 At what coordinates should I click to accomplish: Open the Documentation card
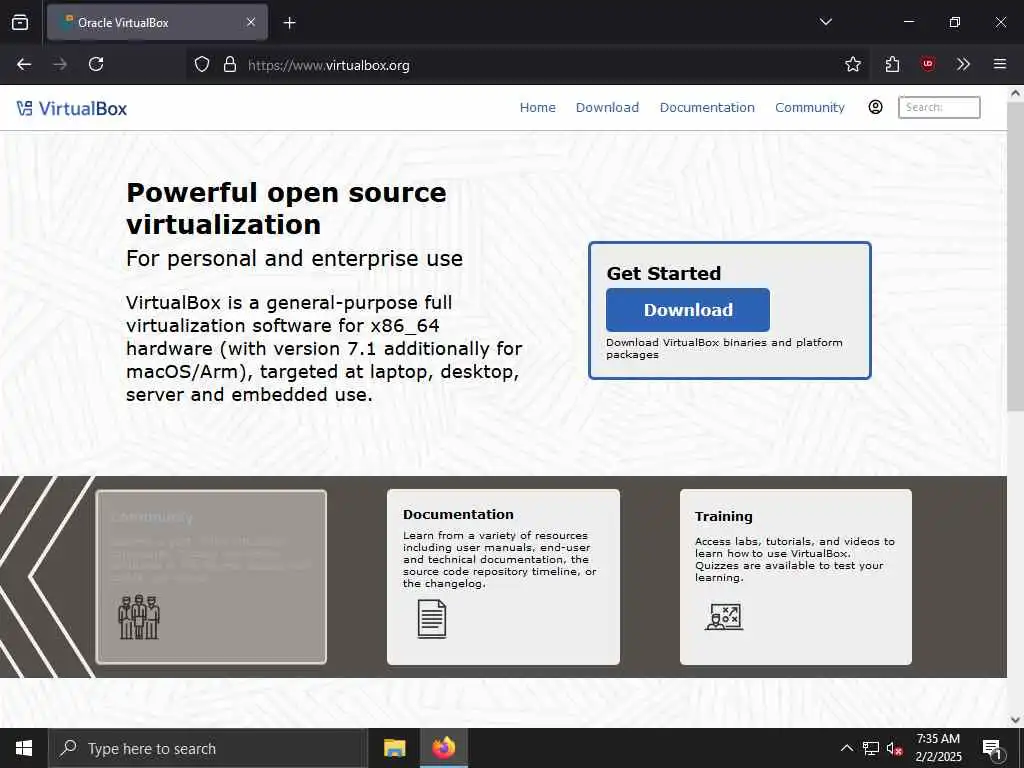pos(503,577)
